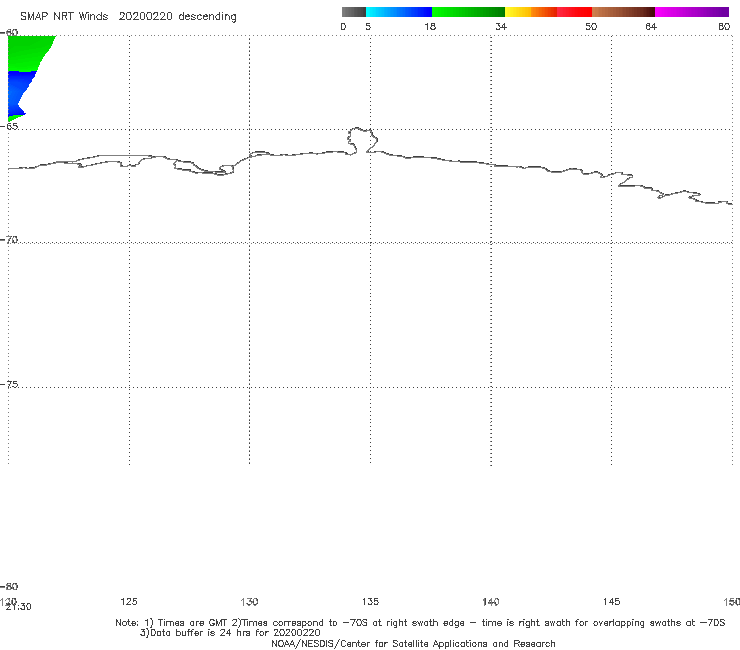The image size is (740, 650).
Task: Click the 'Data buffer is 24 hrs' note
Action: click(x=230, y=633)
